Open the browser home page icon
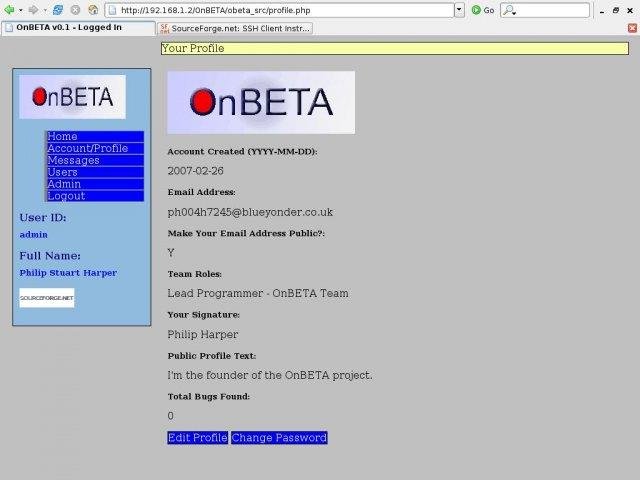This screenshot has width=640, height=480. (93, 10)
